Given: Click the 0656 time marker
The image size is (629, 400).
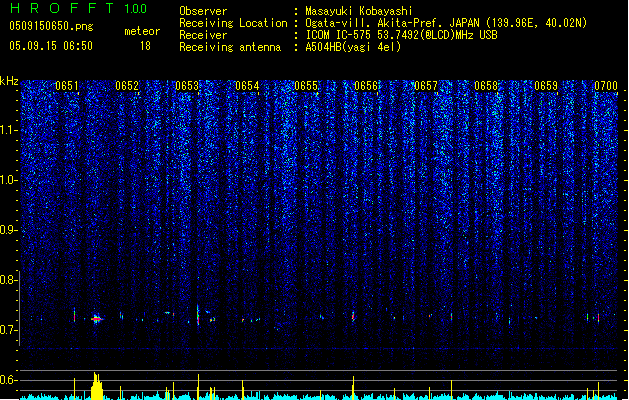Looking at the screenshot, I should pyautogui.click(x=366, y=86).
